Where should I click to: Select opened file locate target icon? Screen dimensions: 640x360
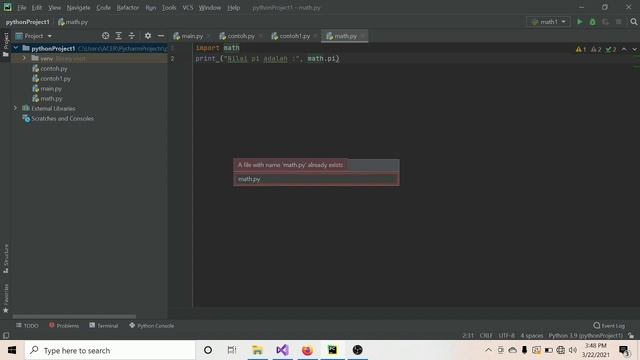pos(105,36)
